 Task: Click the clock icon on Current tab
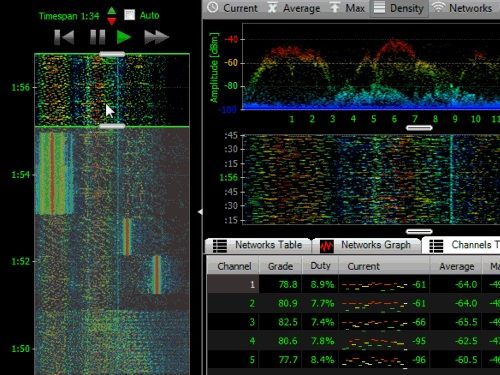[x=213, y=7]
